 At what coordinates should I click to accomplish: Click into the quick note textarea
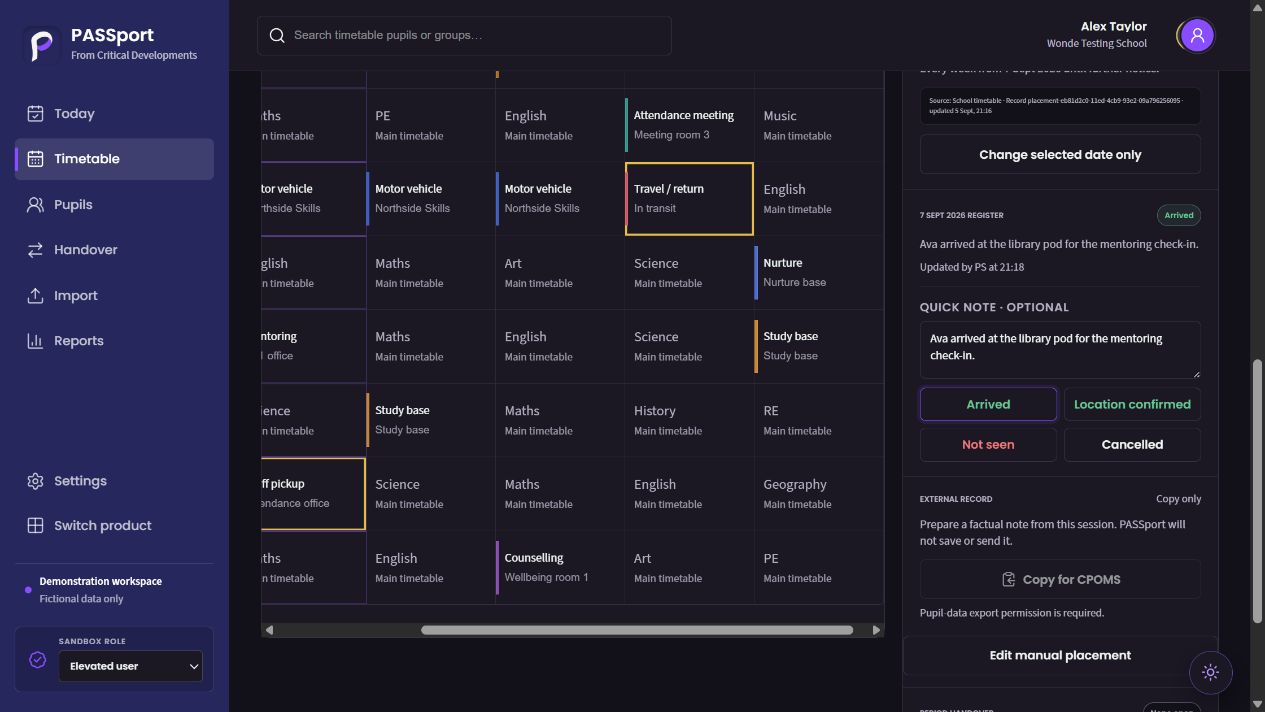coord(1060,350)
